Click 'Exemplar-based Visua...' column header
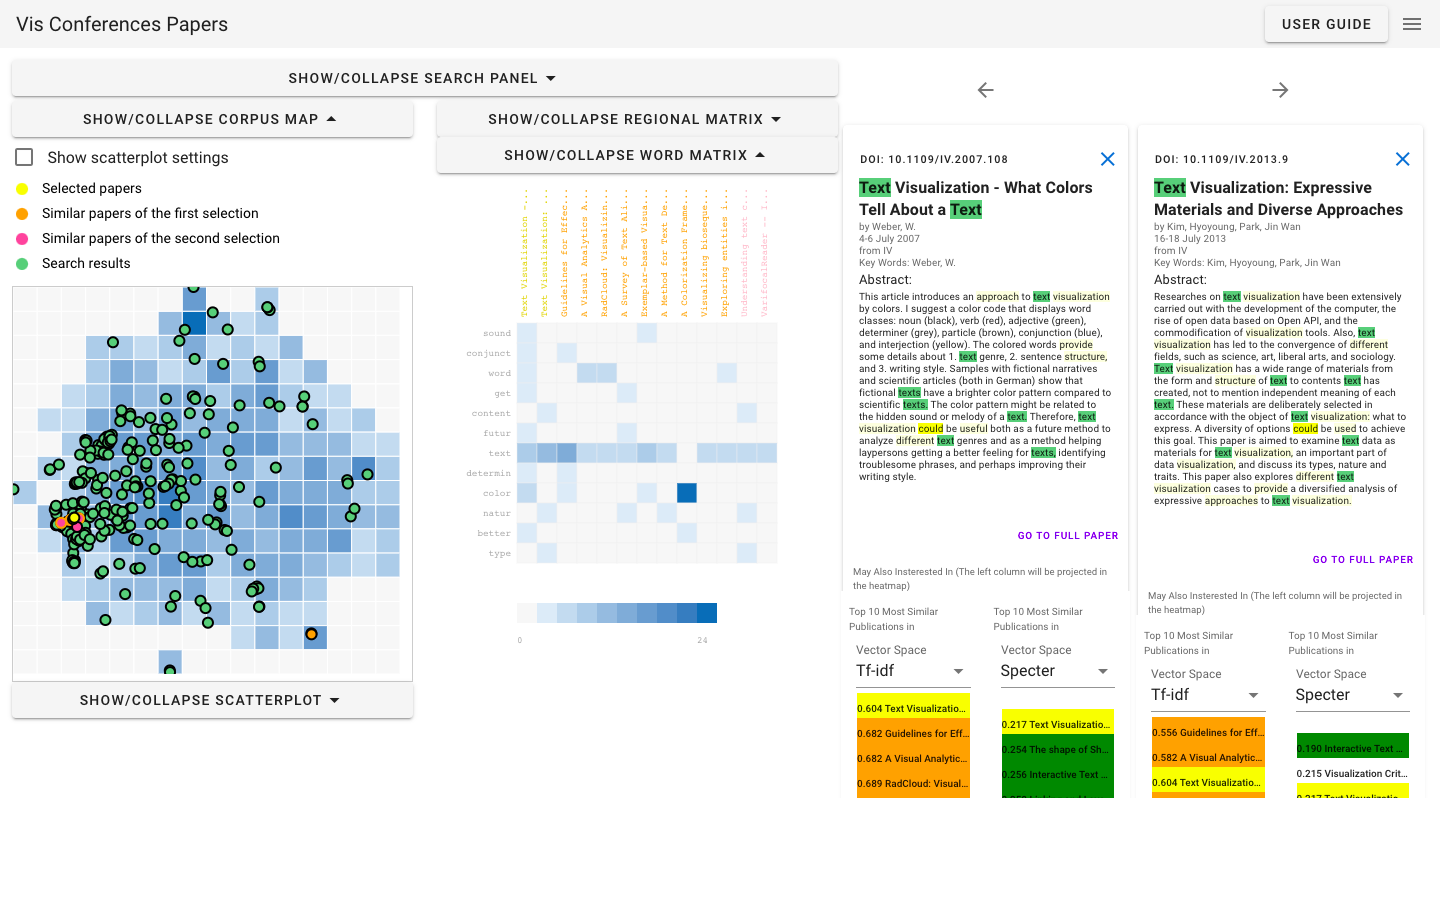Image resolution: width=1440 pixels, height=900 pixels. pyautogui.click(x=645, y=251)
